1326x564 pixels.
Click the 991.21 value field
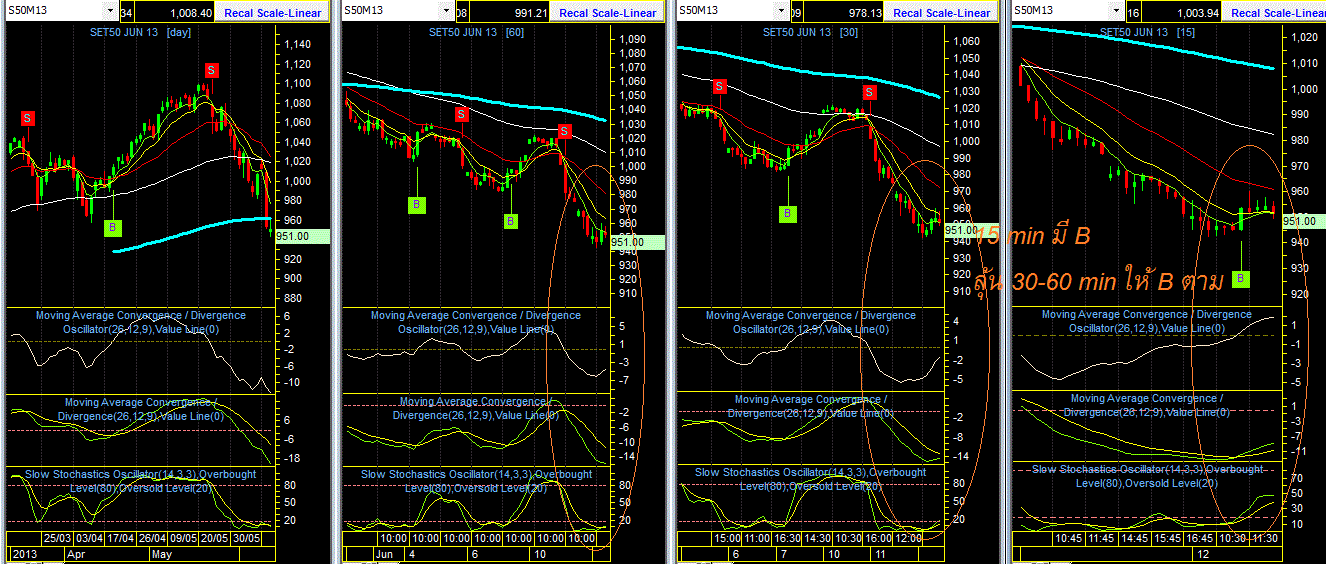(510, 13)
